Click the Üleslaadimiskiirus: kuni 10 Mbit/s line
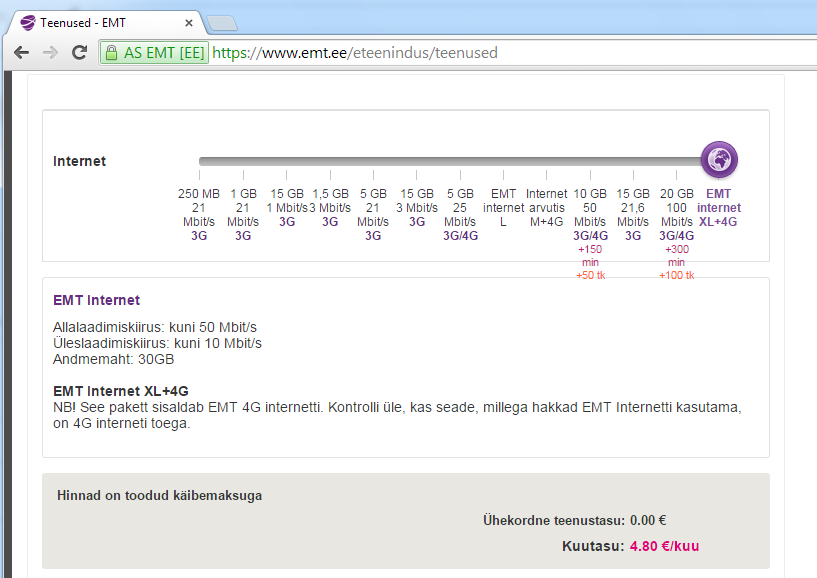This screenshot has height=578, width=817. (x=157, y=343)
